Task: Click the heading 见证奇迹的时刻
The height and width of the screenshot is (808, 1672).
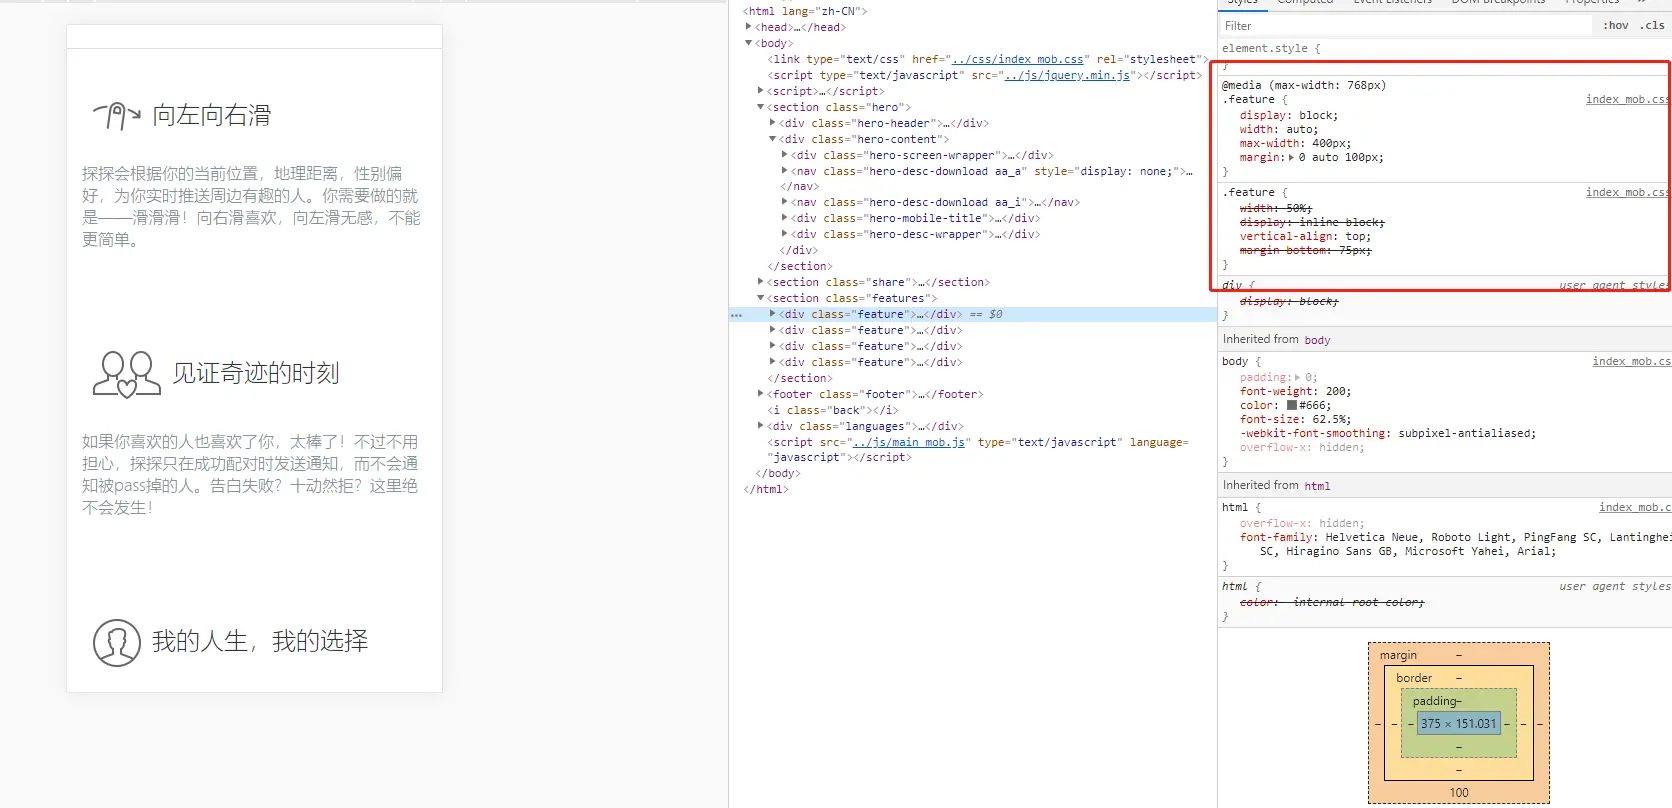Action: 256,374
